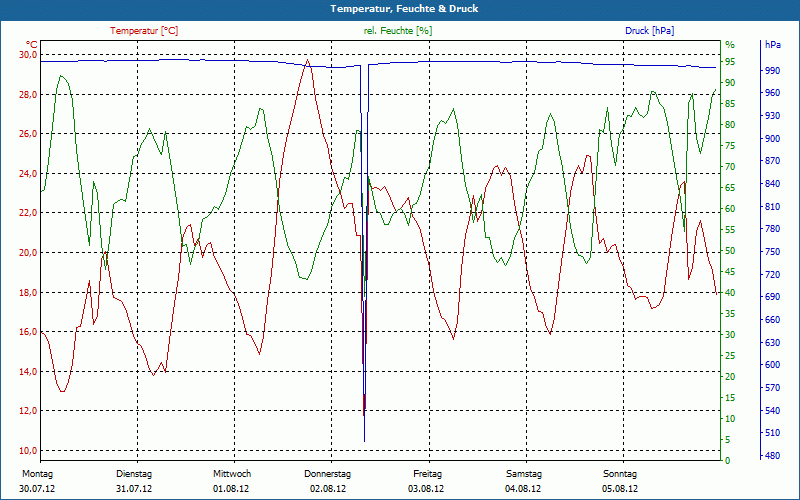Click the '28,0' temperature axis value
This screenshot has height=500, width=800.
tap(28, 94)
